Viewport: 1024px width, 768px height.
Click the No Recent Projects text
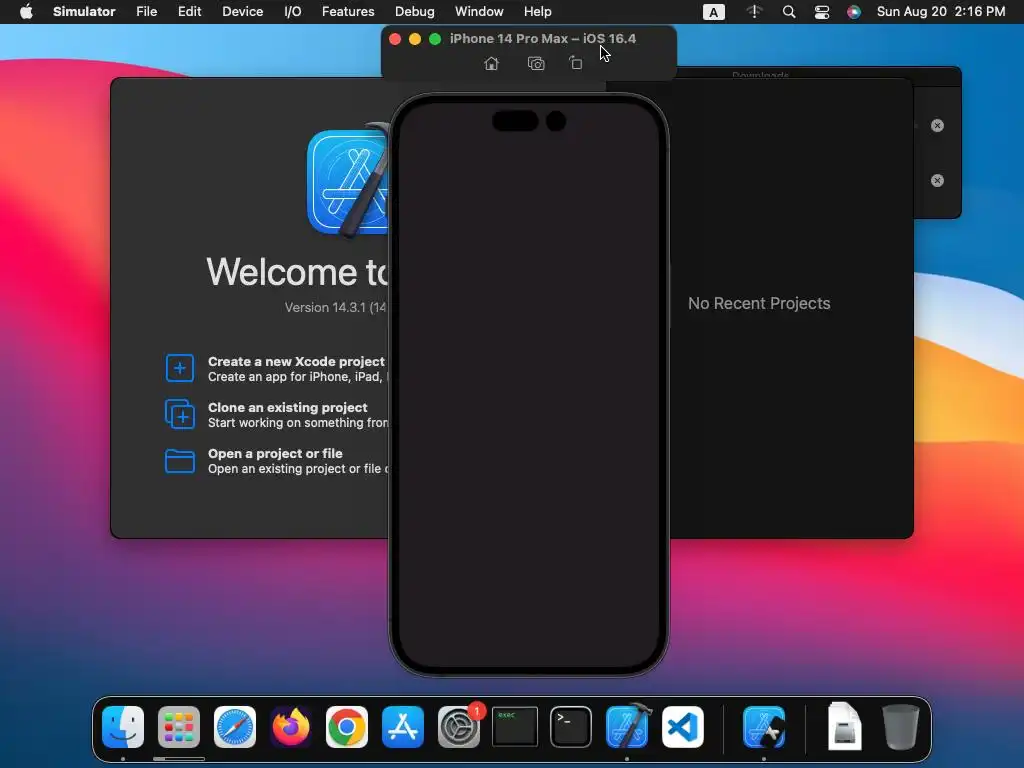click(x=759, y=303)
